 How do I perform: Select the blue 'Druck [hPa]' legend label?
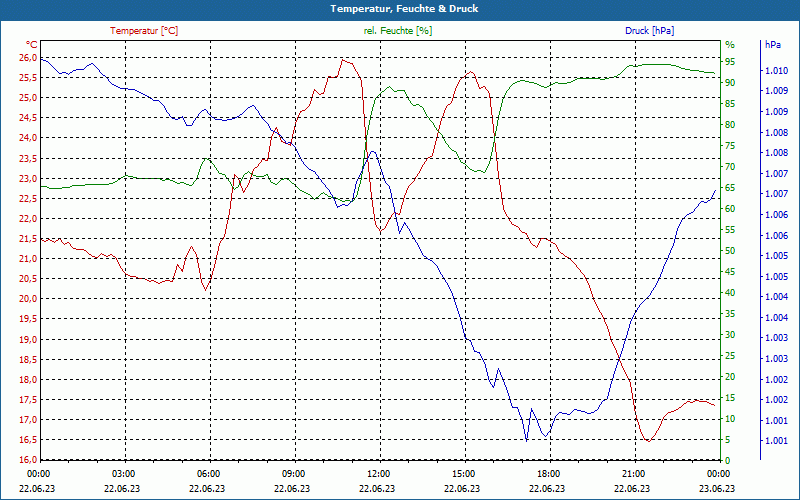pyautogui.click(x=649, y=31)
